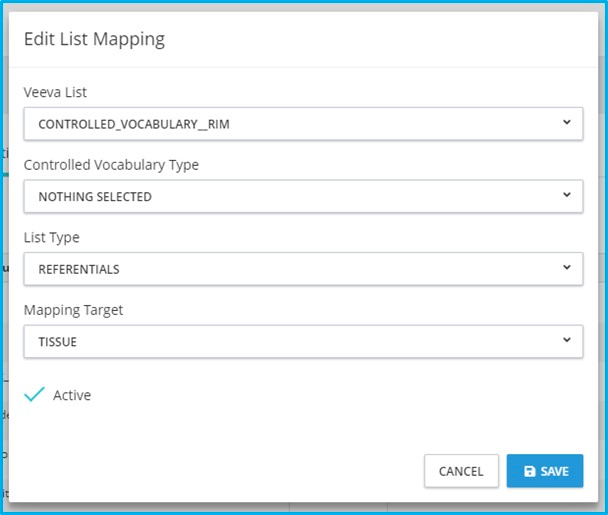Viewport: 608px width, 515px height.
Task: Open the Veeva List dropdown
Action: (303, 124)
